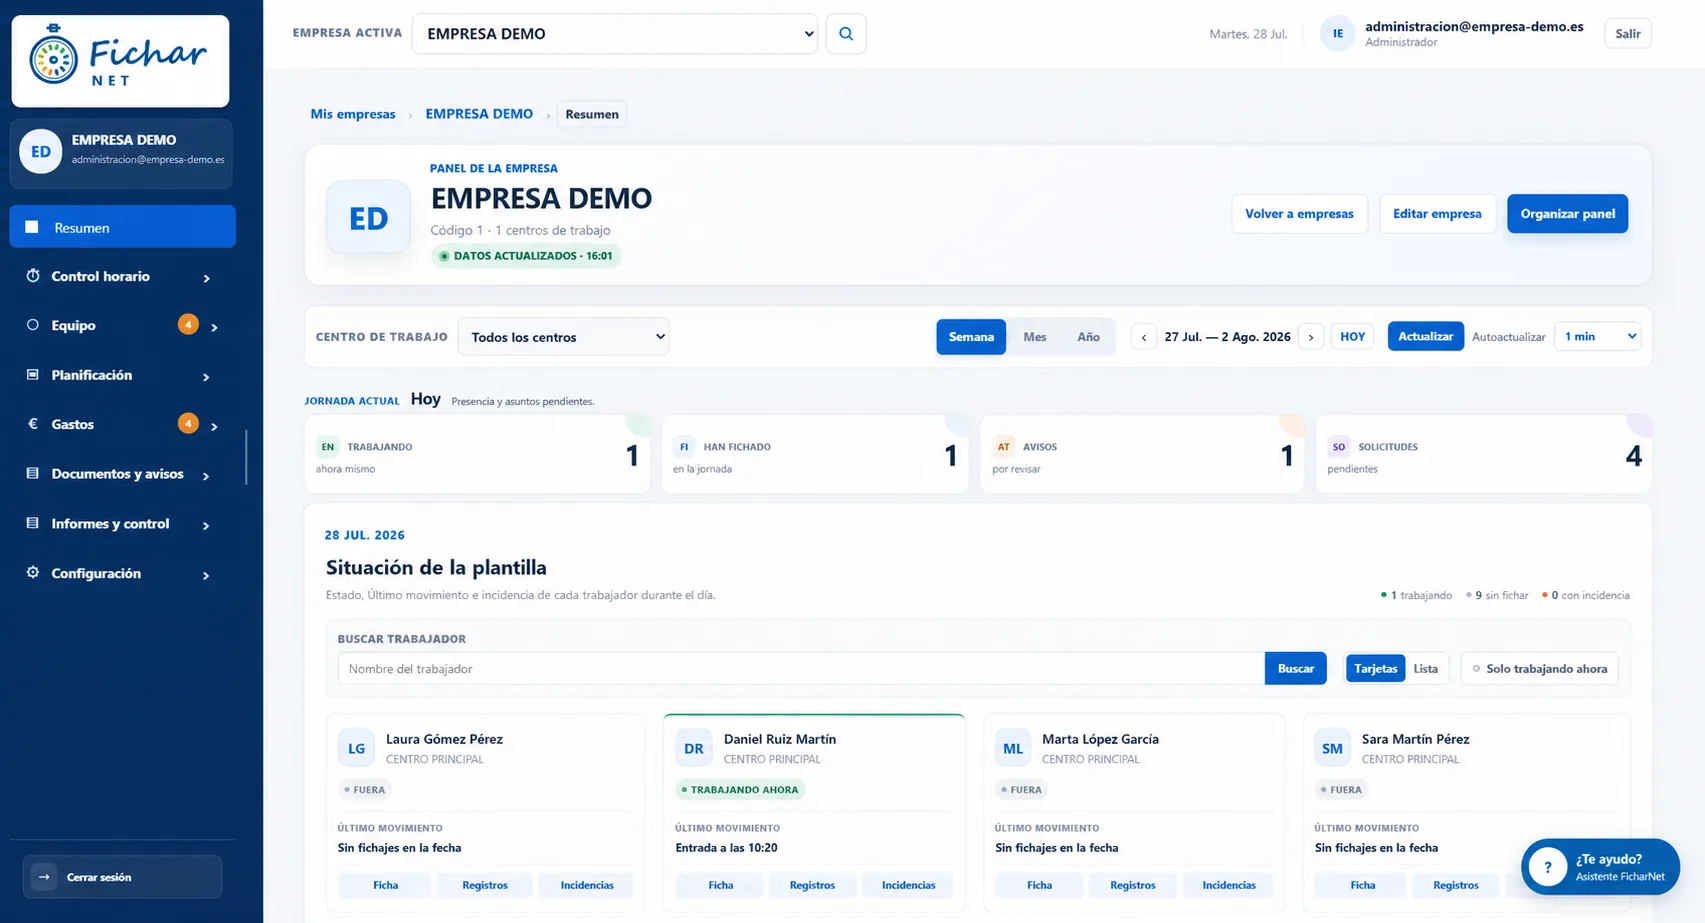Switch worker view to Lista

click(x=1426, y=669)
